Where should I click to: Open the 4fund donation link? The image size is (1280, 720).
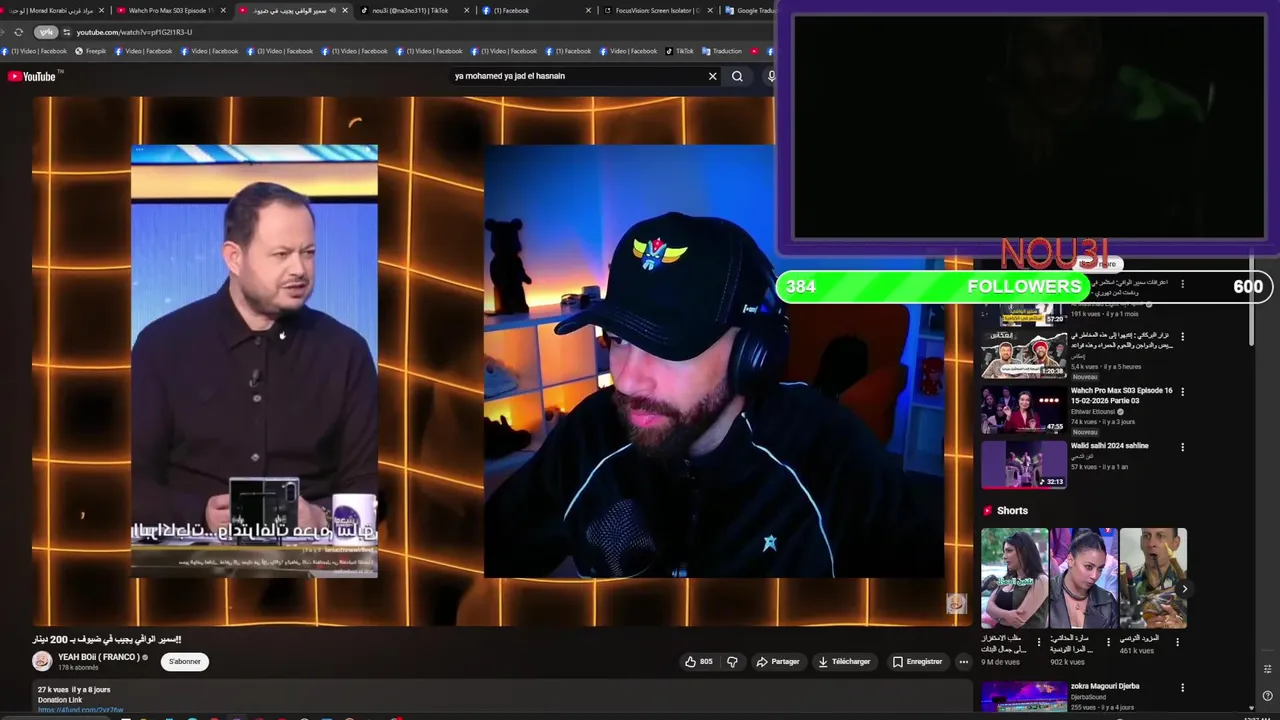80,710
